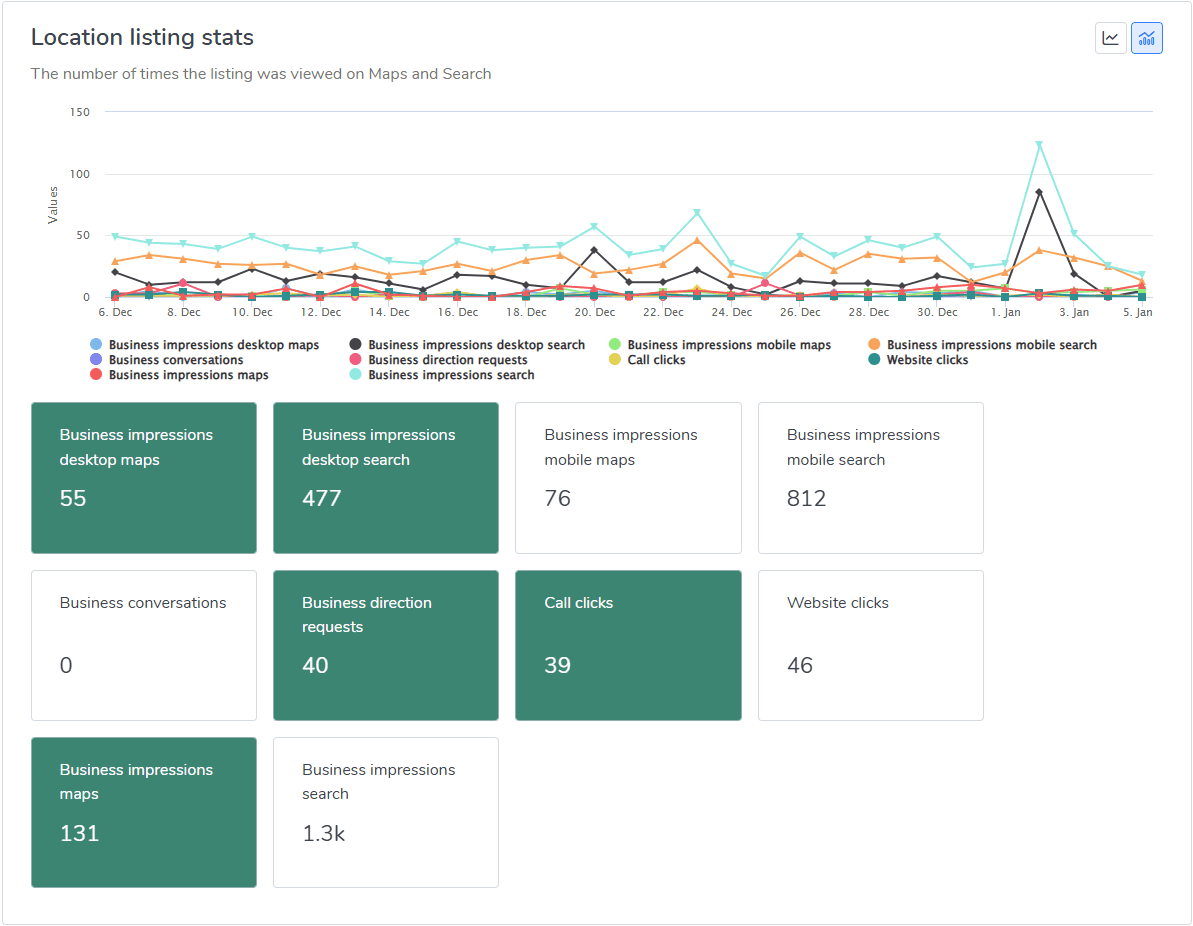This screenshot has height=926, width=1193.
Task: Select the Business direction requests card
Action: 386,645
